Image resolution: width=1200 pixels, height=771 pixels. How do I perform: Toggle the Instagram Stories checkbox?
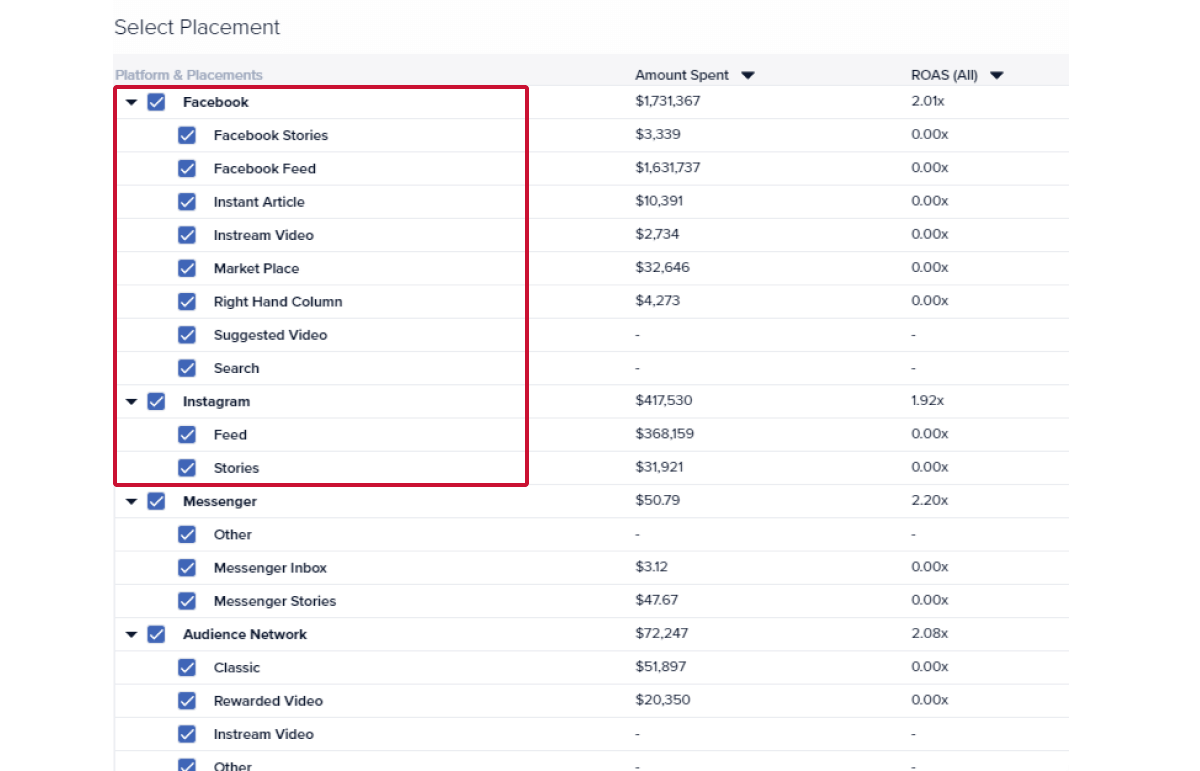pos(187,468)
